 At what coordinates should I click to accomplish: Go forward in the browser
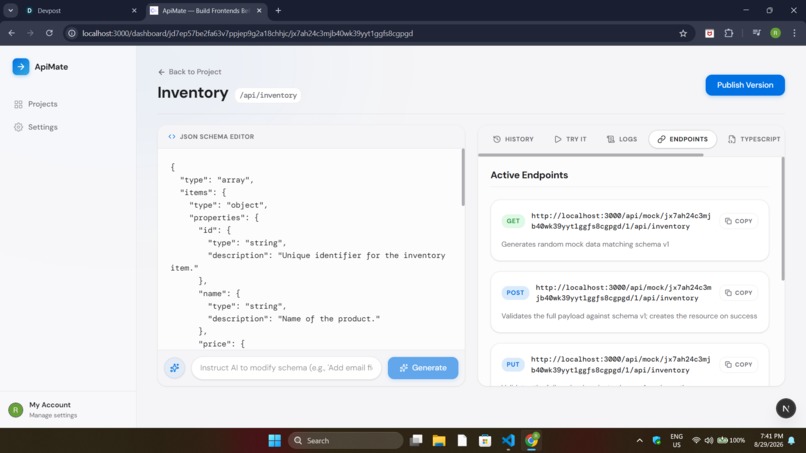[x=30, y=33]
